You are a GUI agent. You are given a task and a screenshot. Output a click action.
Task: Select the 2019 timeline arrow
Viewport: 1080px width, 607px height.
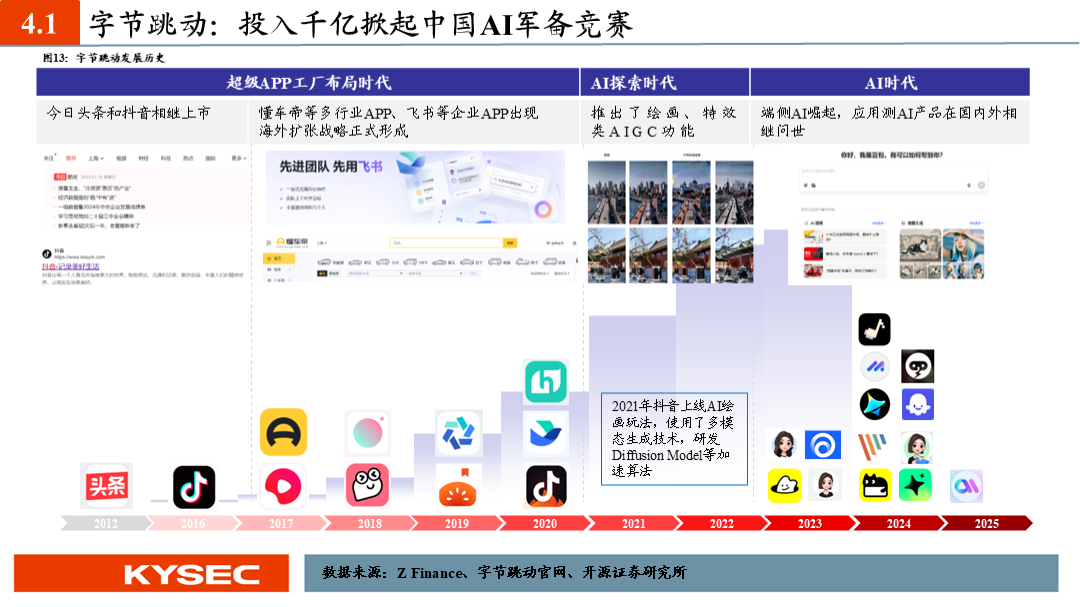point(457,524)
